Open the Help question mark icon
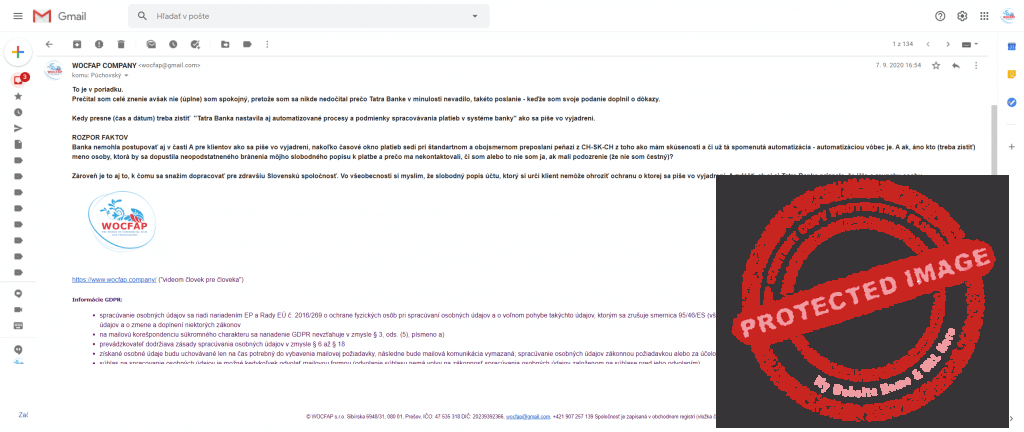The height and width of the screenshot is (432, 1024). [940, 16]
